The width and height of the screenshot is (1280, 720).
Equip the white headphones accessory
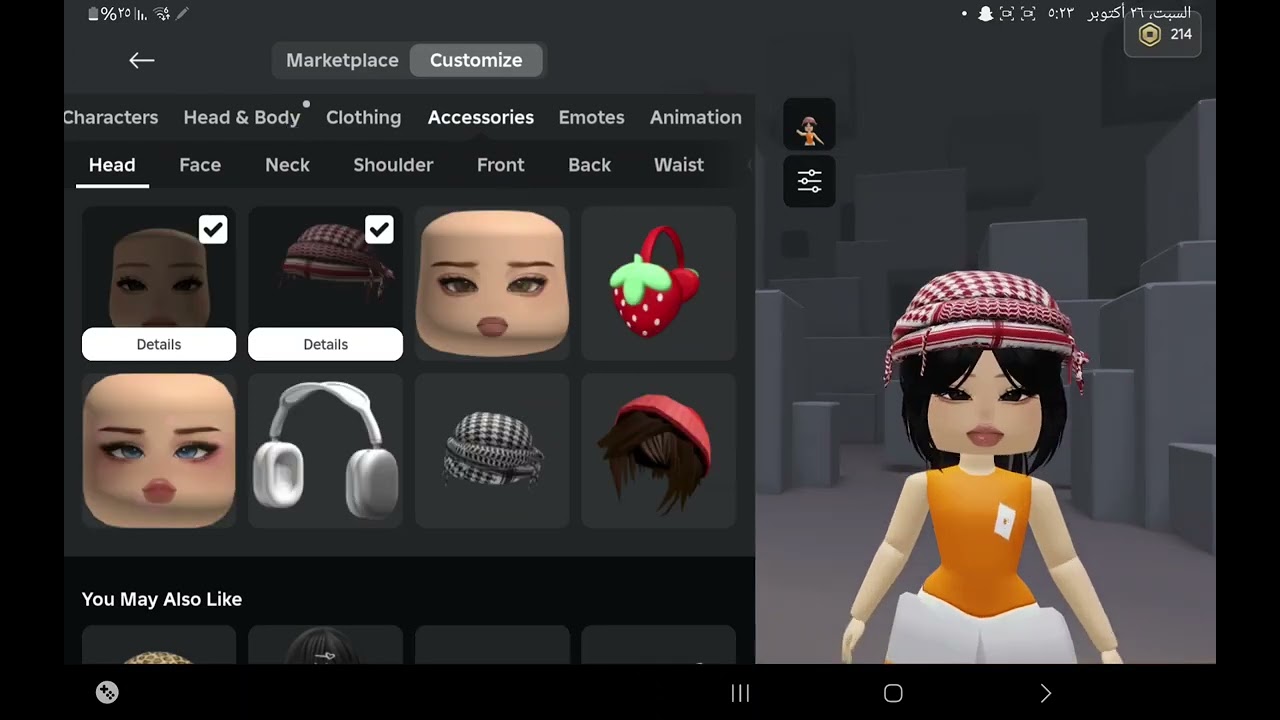coord(325,450)
